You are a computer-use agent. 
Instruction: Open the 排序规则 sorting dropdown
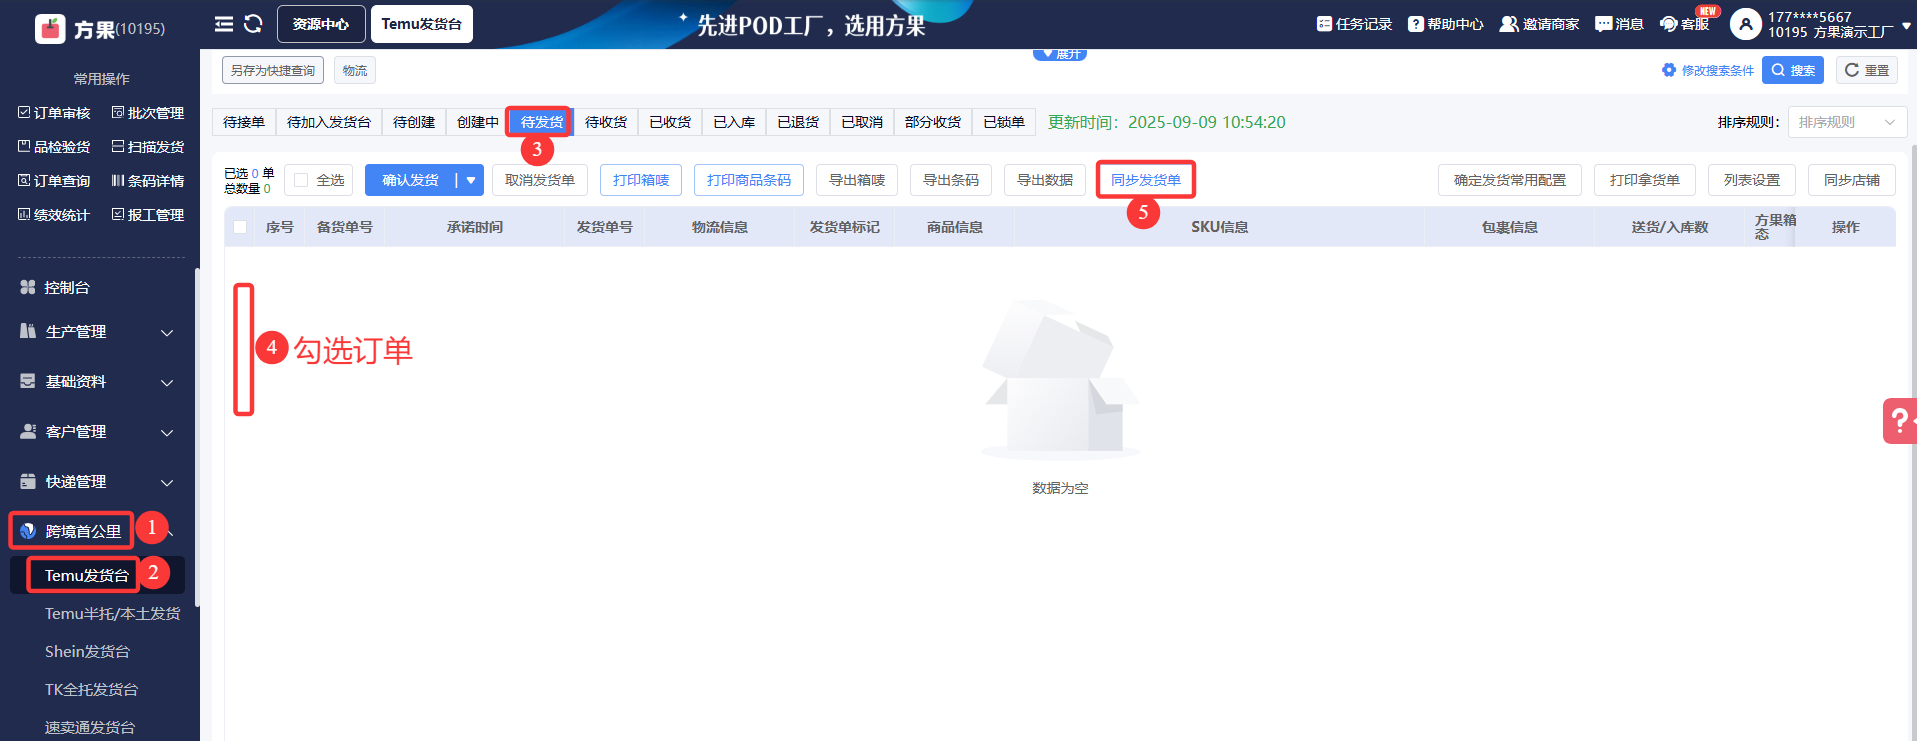[x=1846, y=122]
